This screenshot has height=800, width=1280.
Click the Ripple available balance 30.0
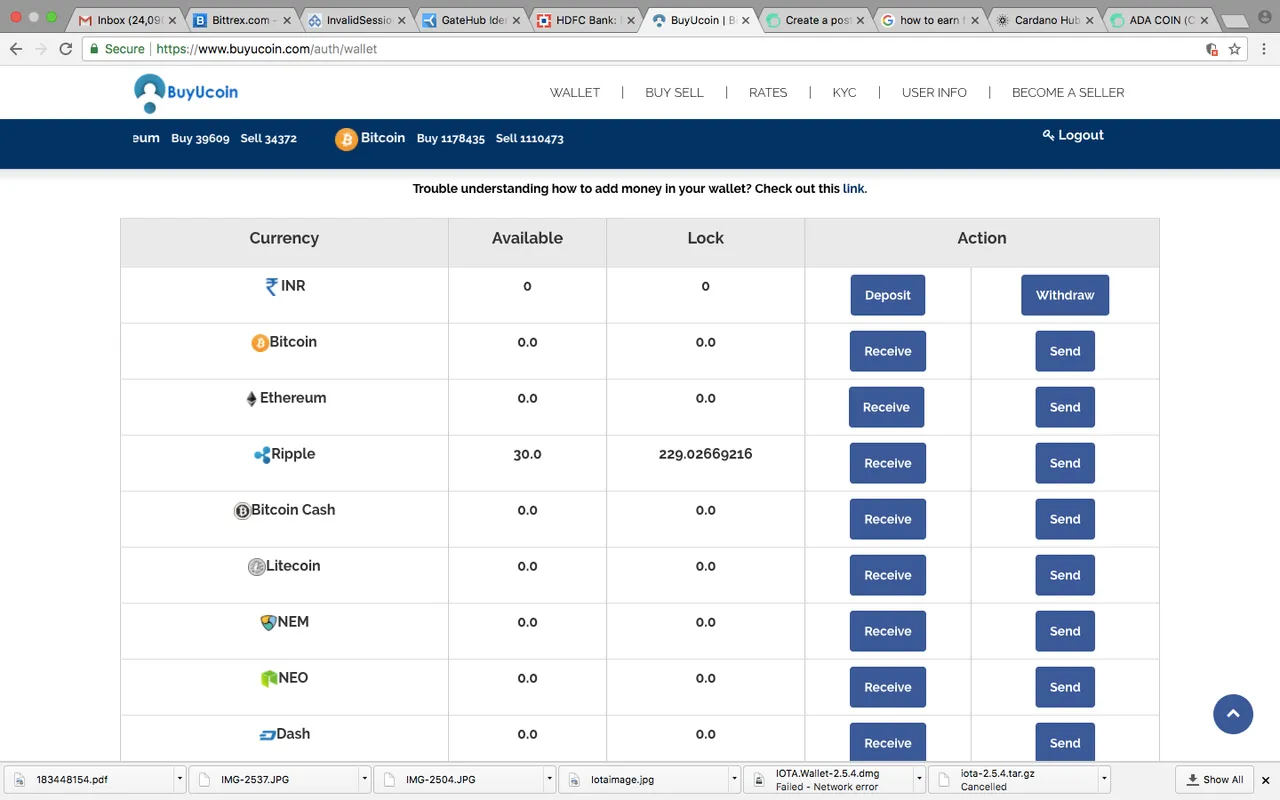527,454
